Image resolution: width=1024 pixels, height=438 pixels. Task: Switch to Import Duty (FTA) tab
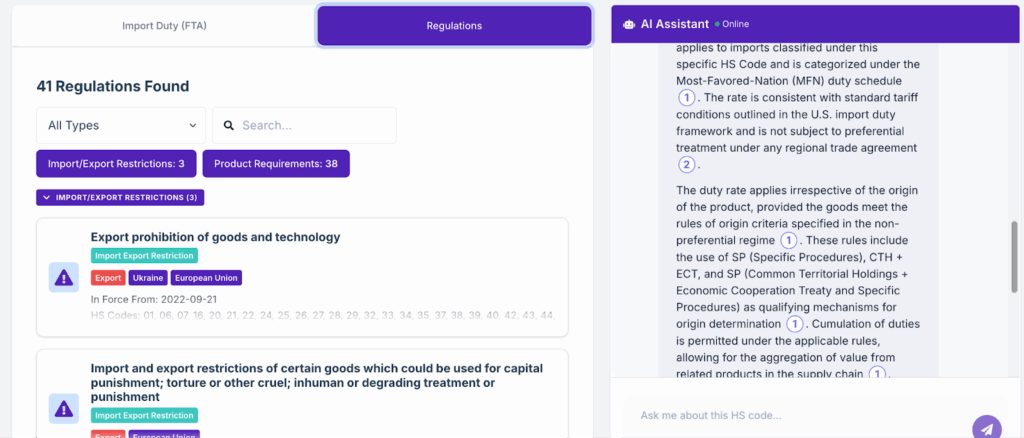[163, 26]
